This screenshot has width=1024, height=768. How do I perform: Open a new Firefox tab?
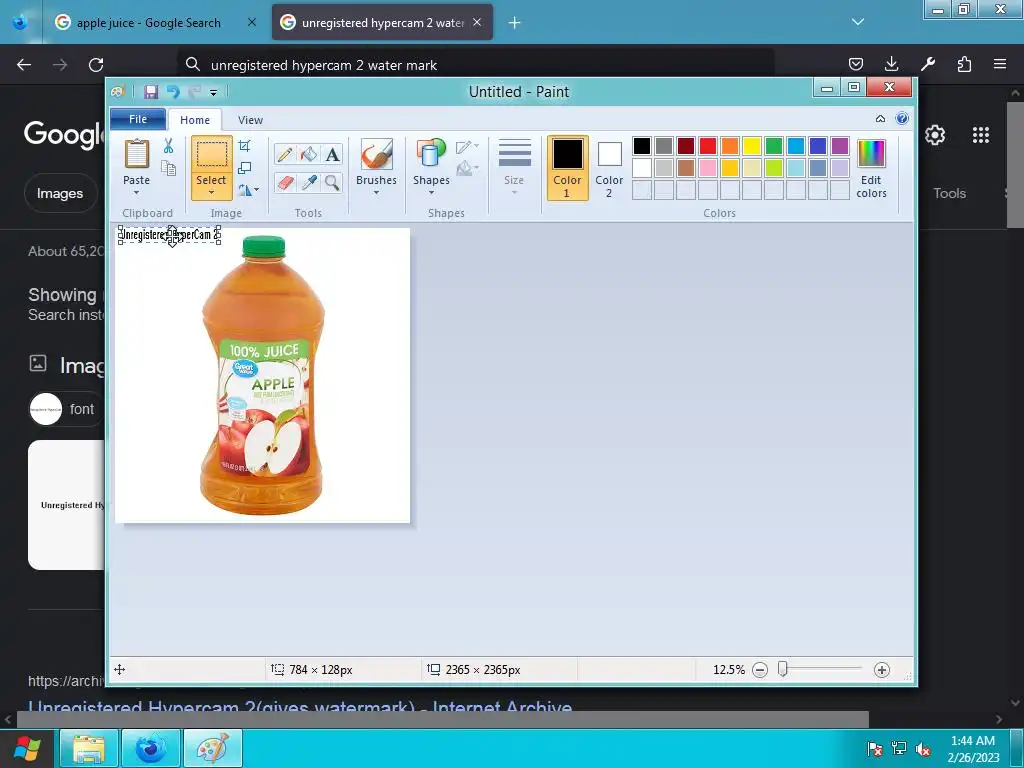[x=515, y=23]
